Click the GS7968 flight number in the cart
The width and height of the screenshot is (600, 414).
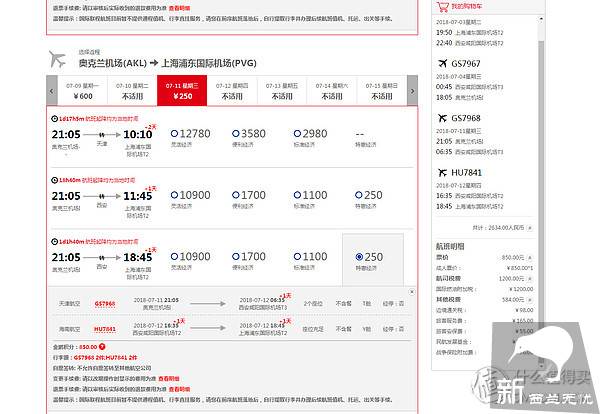466,118
